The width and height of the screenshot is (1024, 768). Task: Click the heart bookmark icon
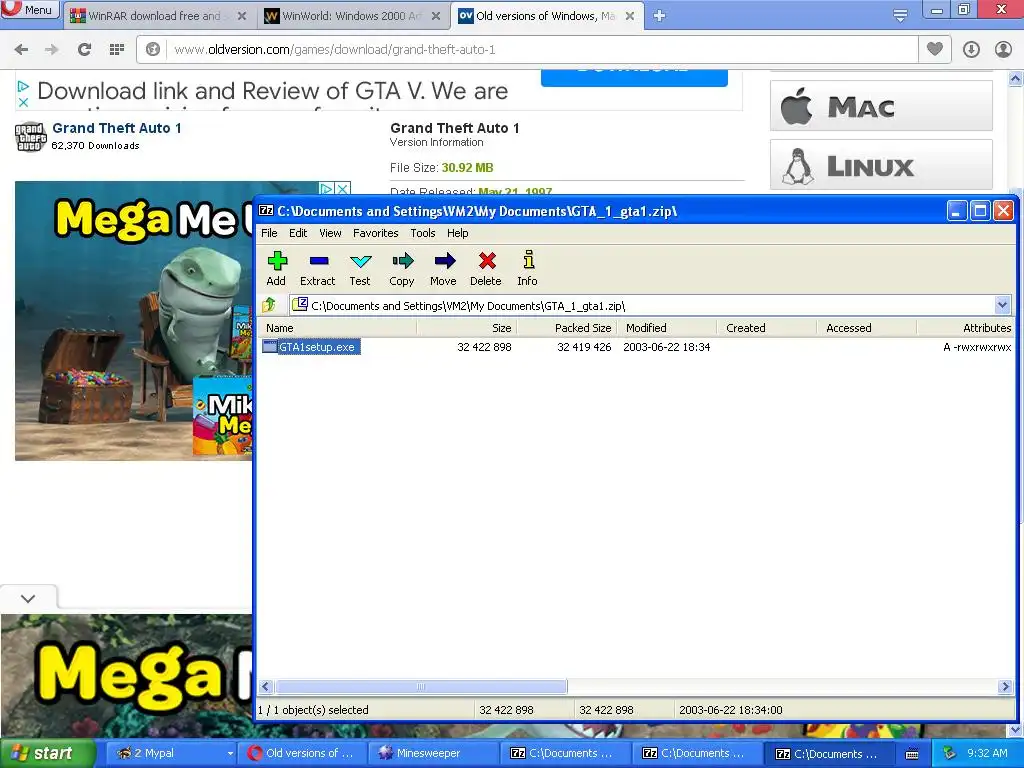pos(935,50)
